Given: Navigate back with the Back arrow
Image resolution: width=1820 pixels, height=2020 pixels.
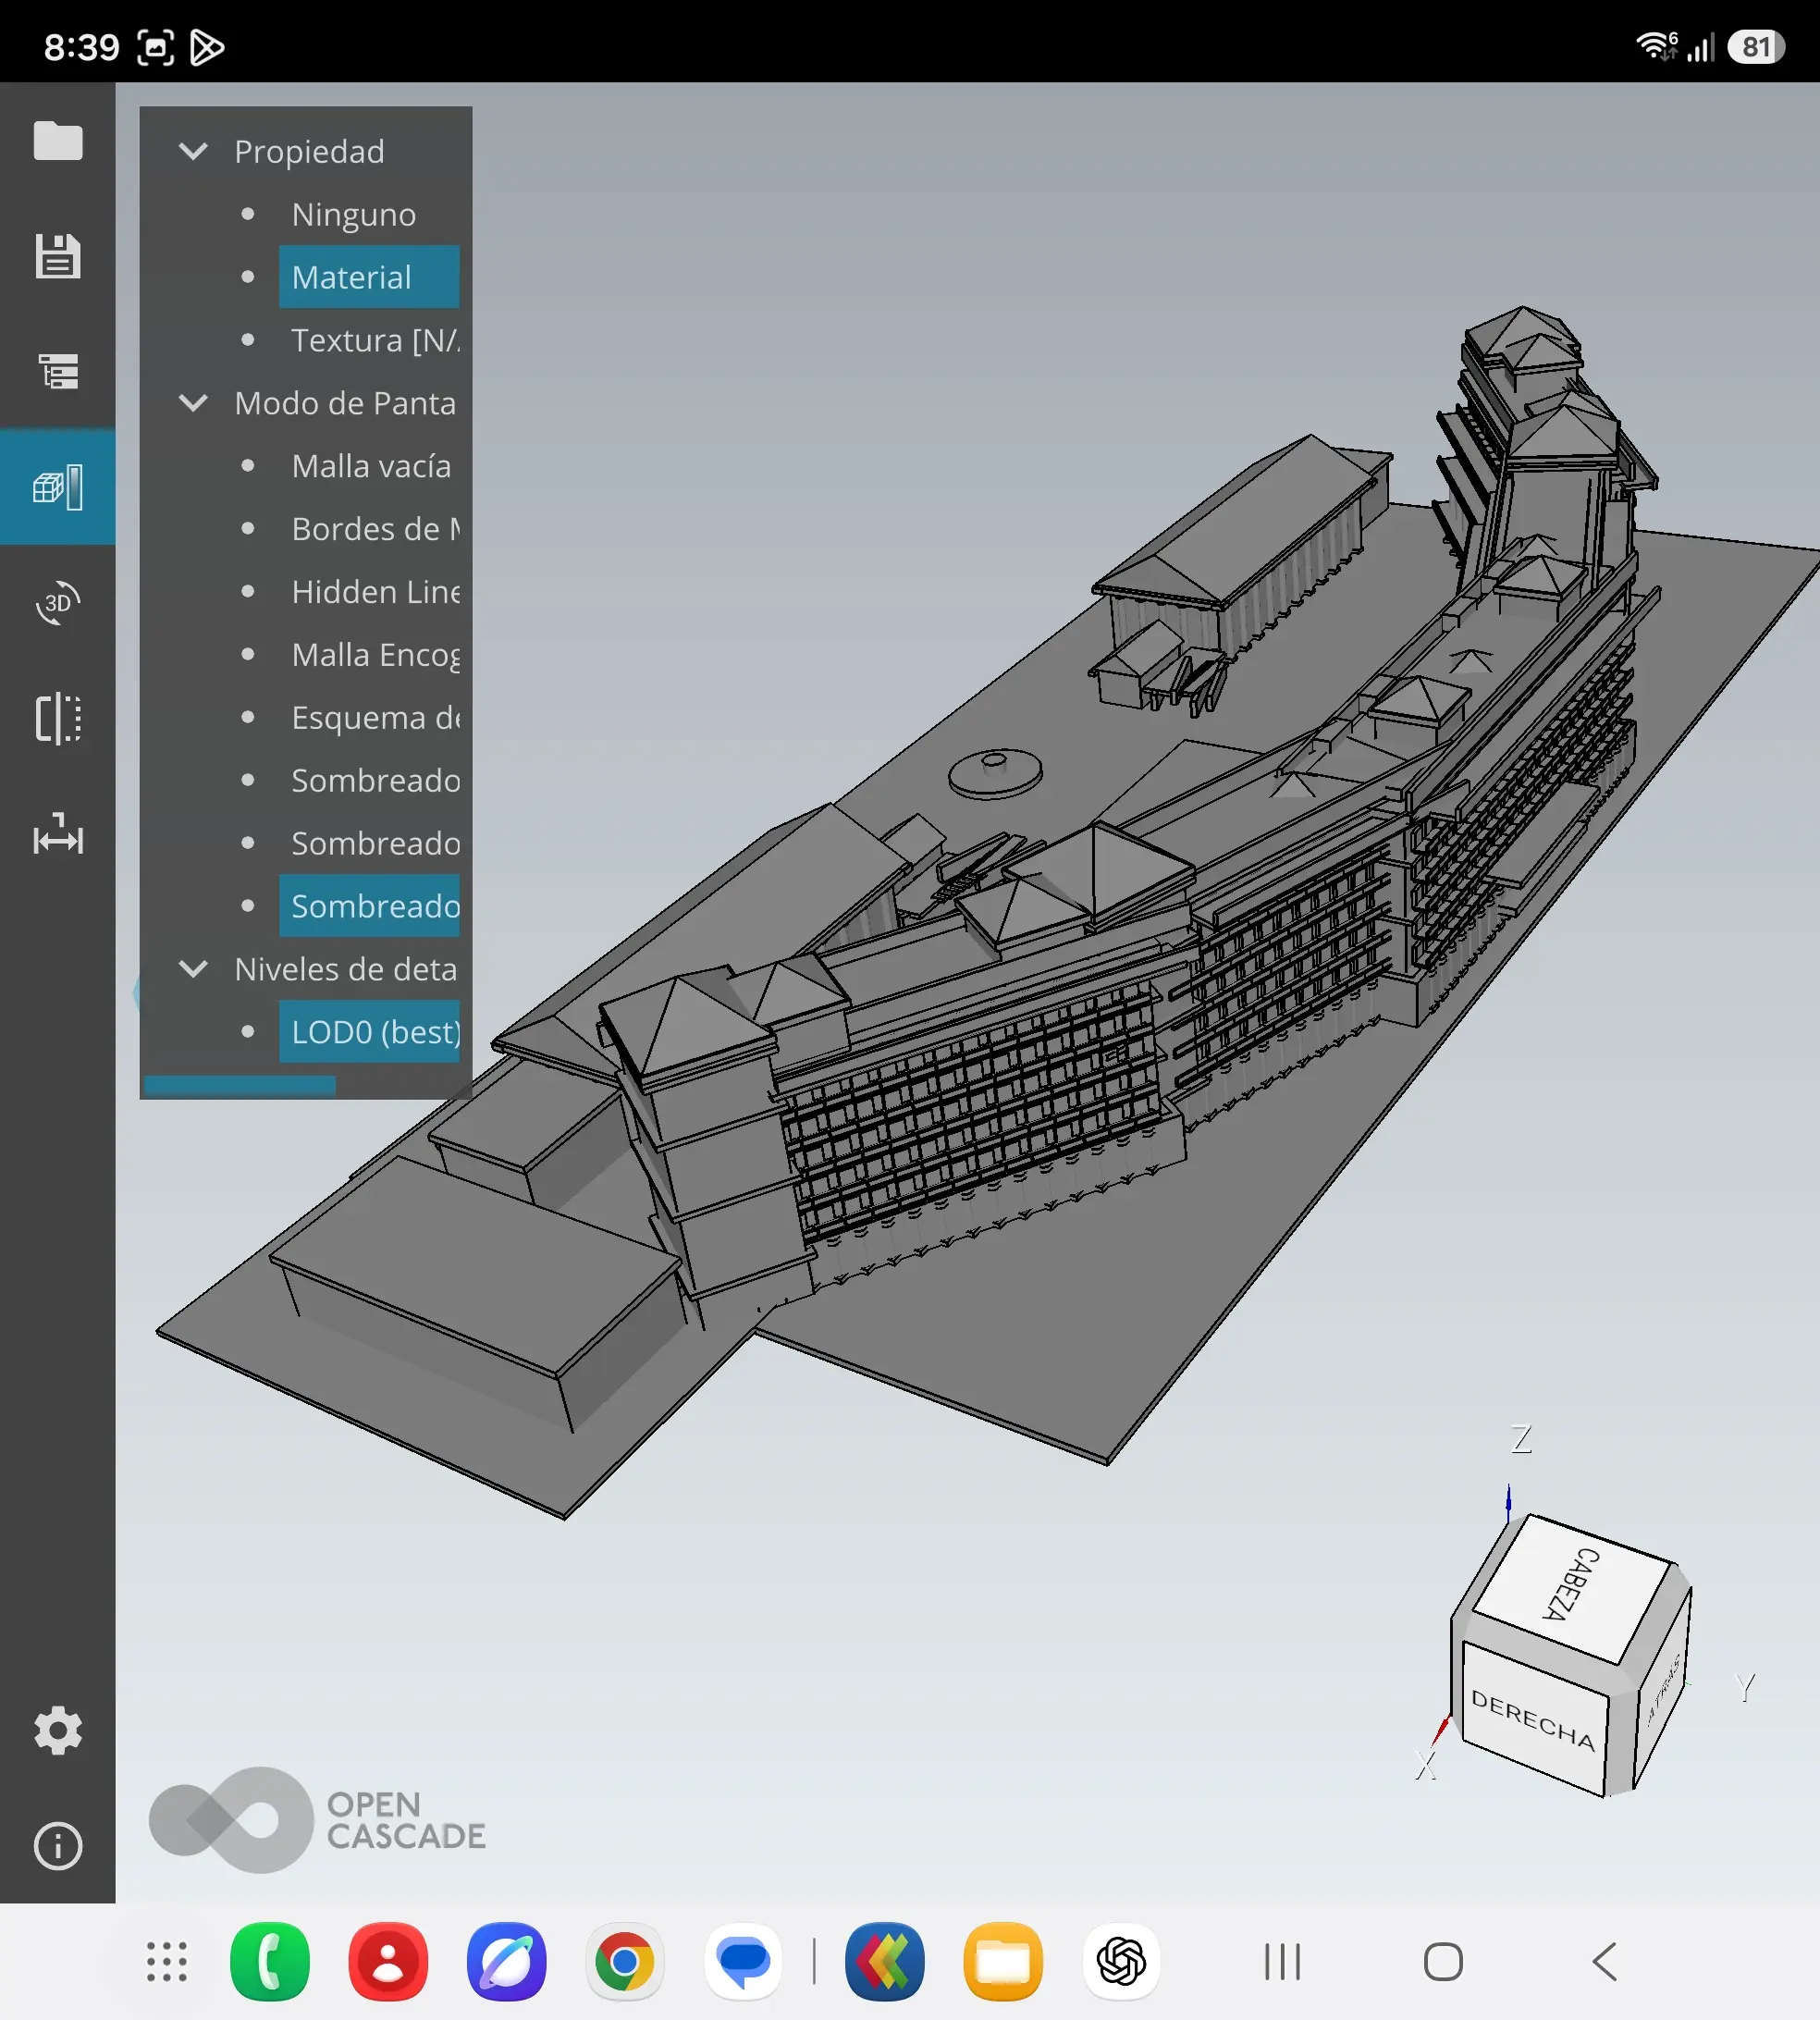Looking at the screenshot, I should click(x=1604, y=1961).
